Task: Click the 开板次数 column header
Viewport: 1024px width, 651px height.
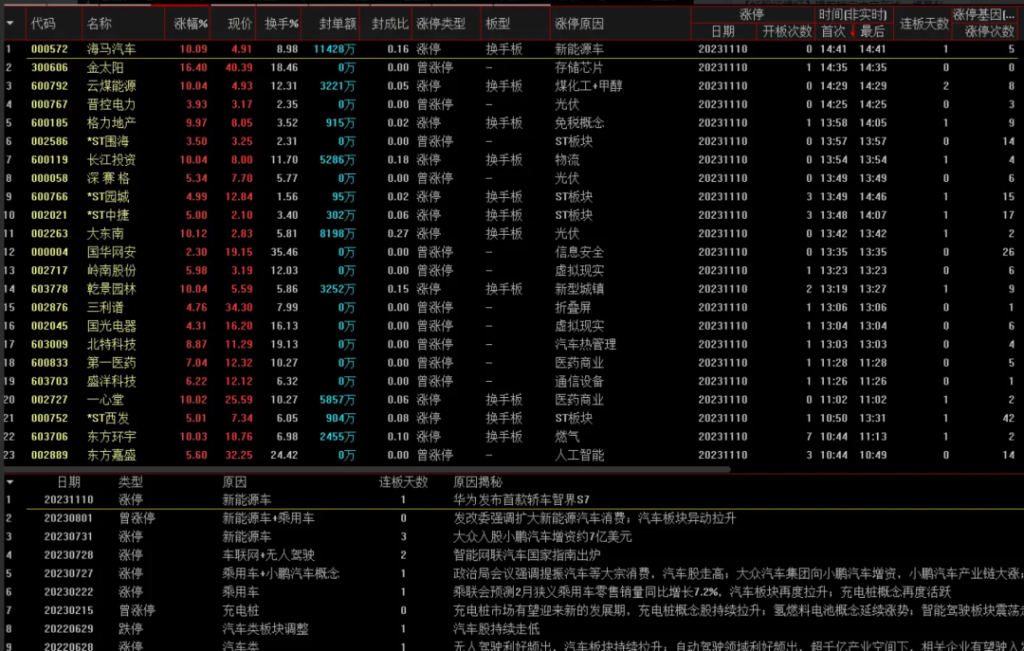Action: 787,31
